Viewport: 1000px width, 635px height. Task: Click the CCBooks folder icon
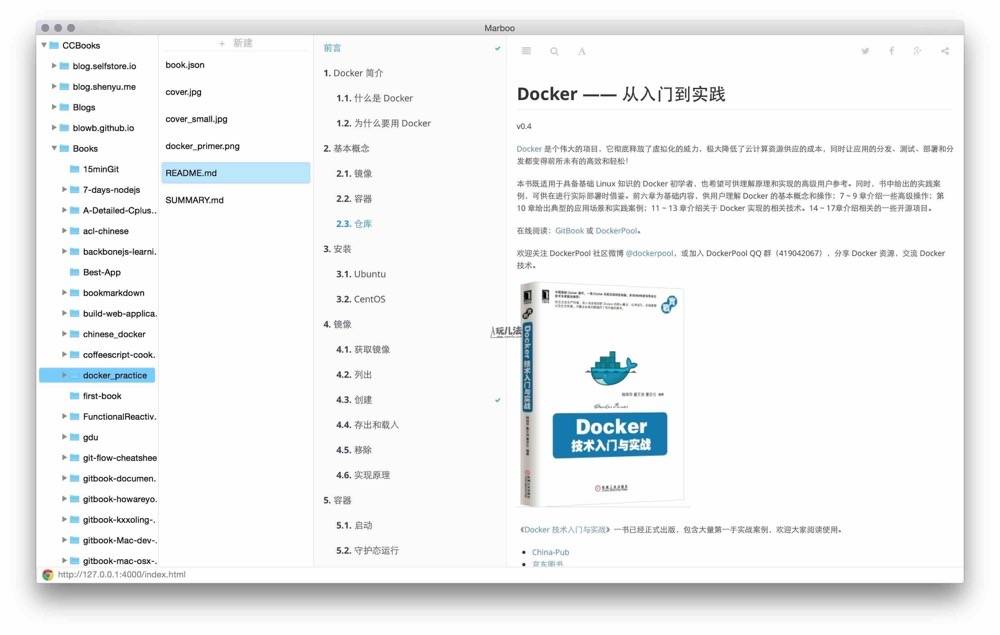click(54, 45)
